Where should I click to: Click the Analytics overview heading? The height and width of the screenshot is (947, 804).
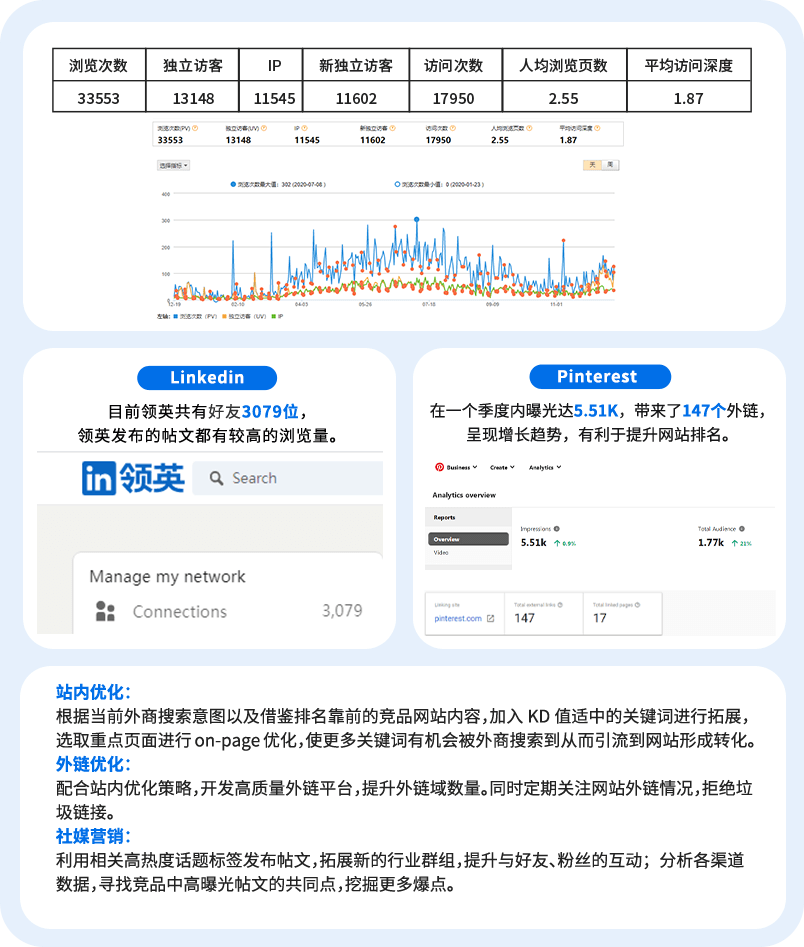pyautogui.click(x=464, y=495)
